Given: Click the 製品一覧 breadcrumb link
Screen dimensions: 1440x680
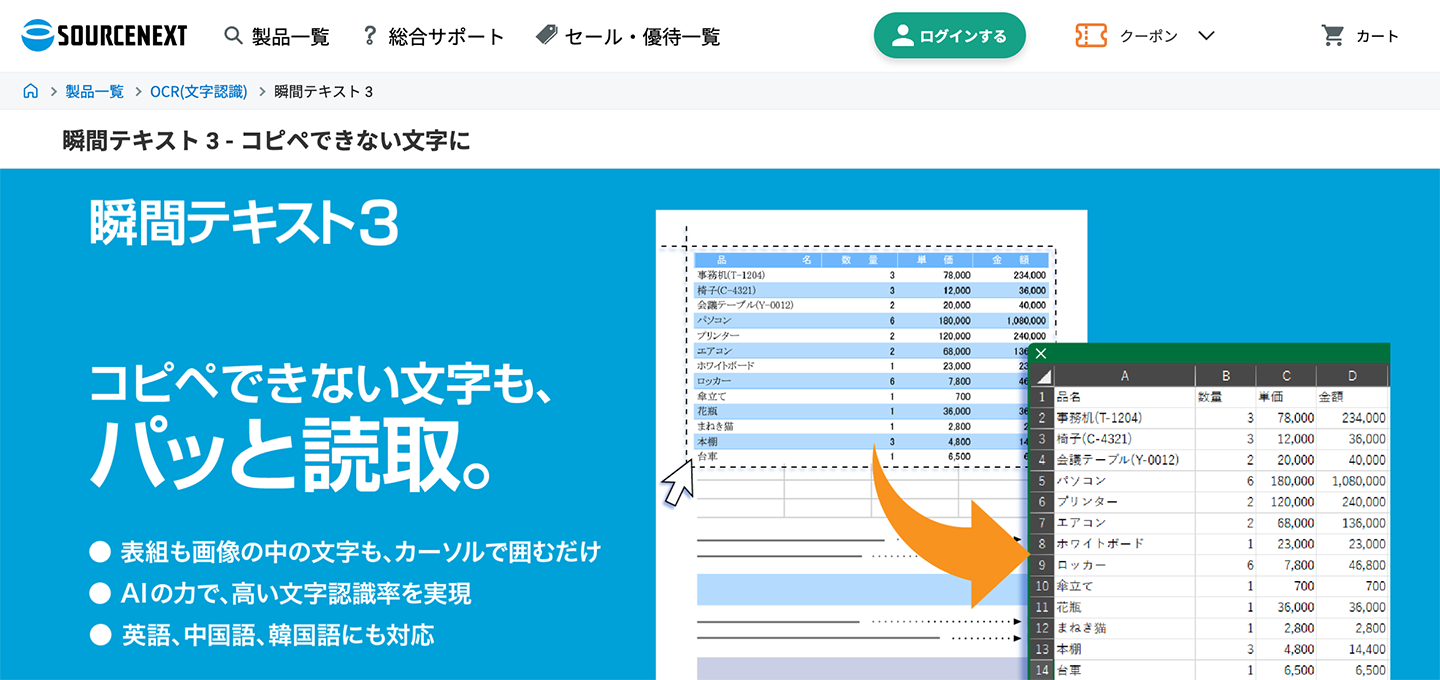Looking at the screenshot, I should (94, 90).
